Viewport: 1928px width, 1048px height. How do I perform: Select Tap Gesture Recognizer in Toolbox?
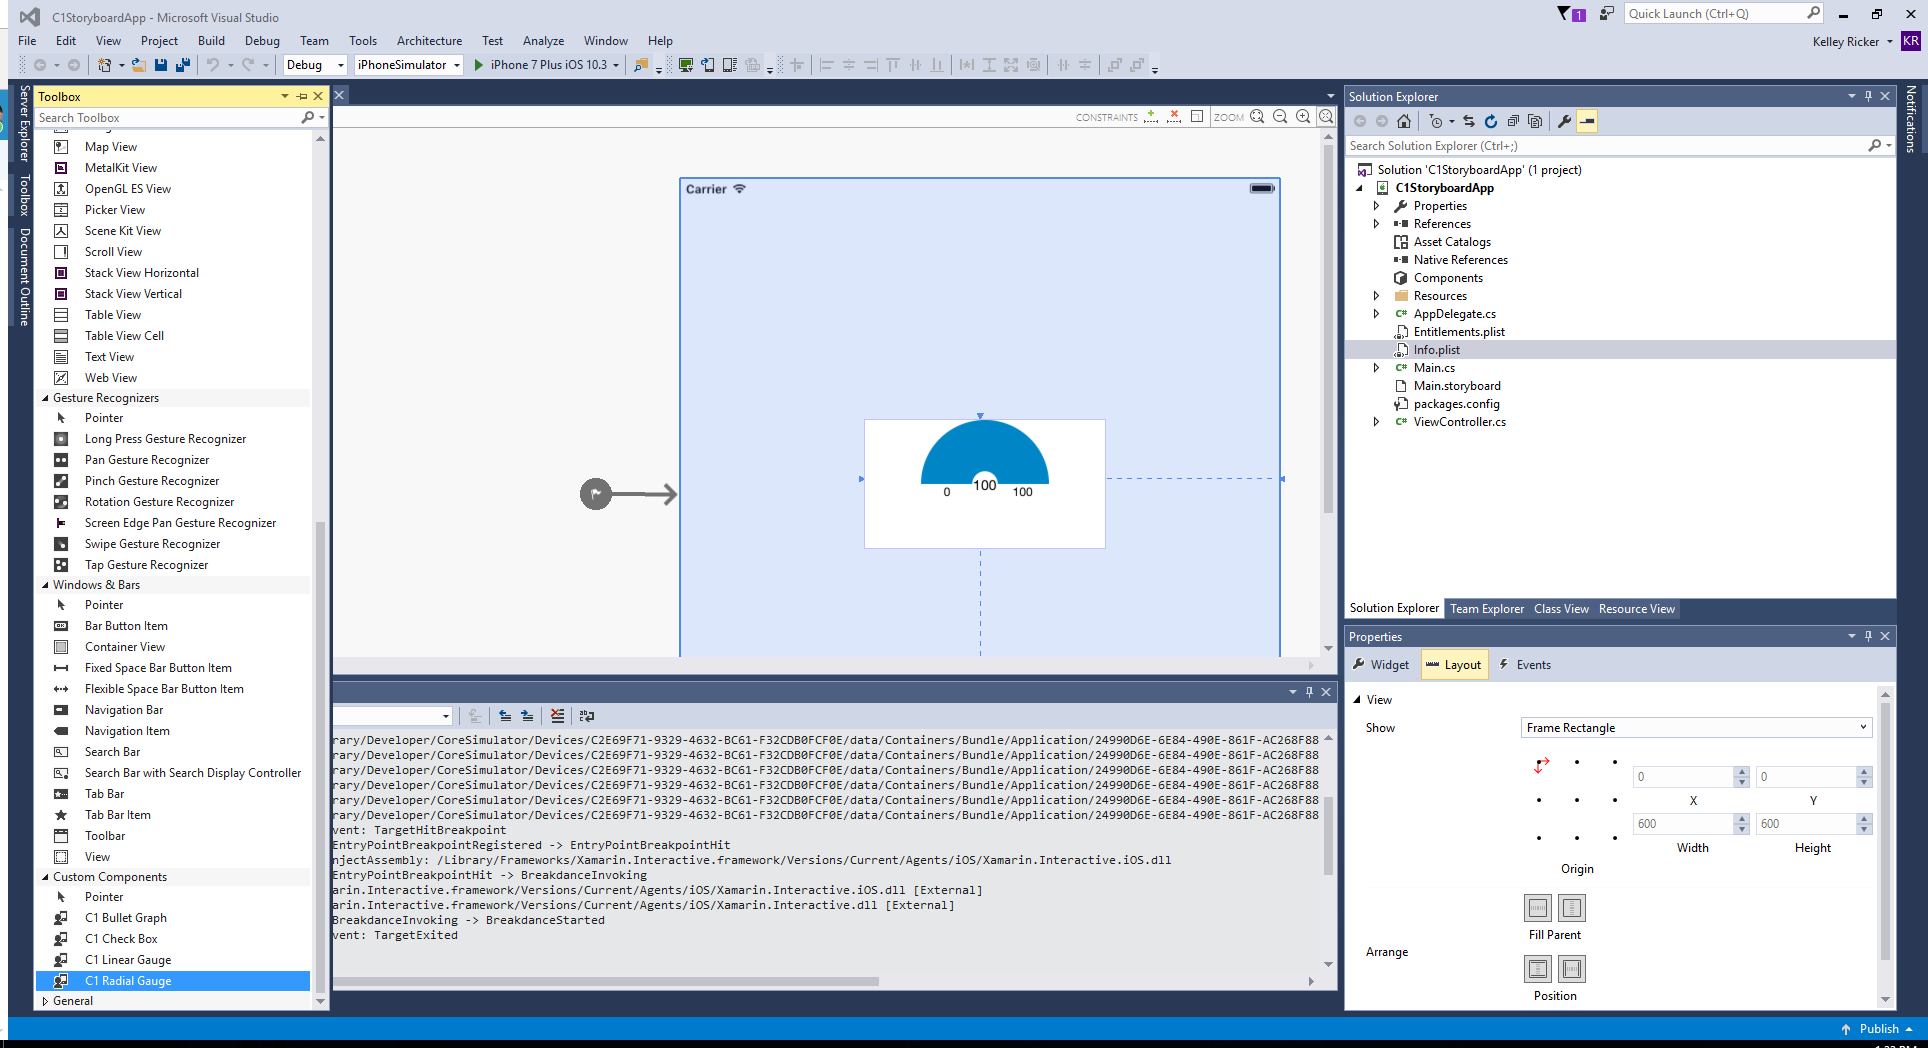coord(146,565)
